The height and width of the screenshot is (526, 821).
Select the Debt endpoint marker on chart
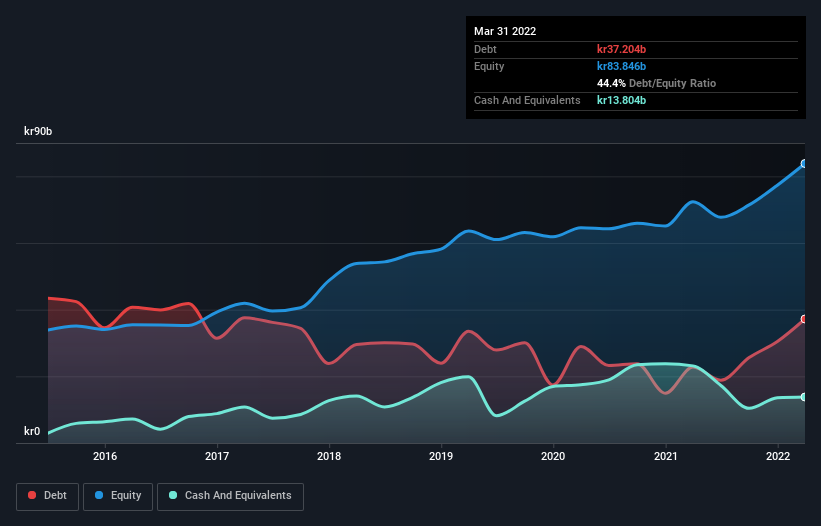point(804,319)
